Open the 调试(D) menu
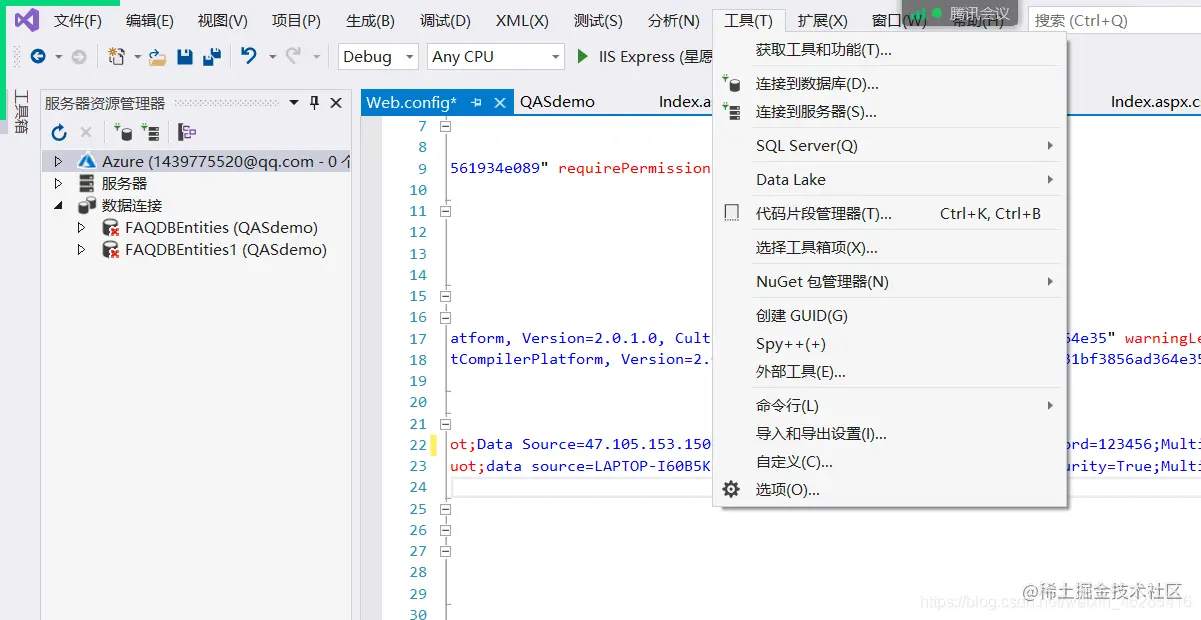 [x=445, y=20]
